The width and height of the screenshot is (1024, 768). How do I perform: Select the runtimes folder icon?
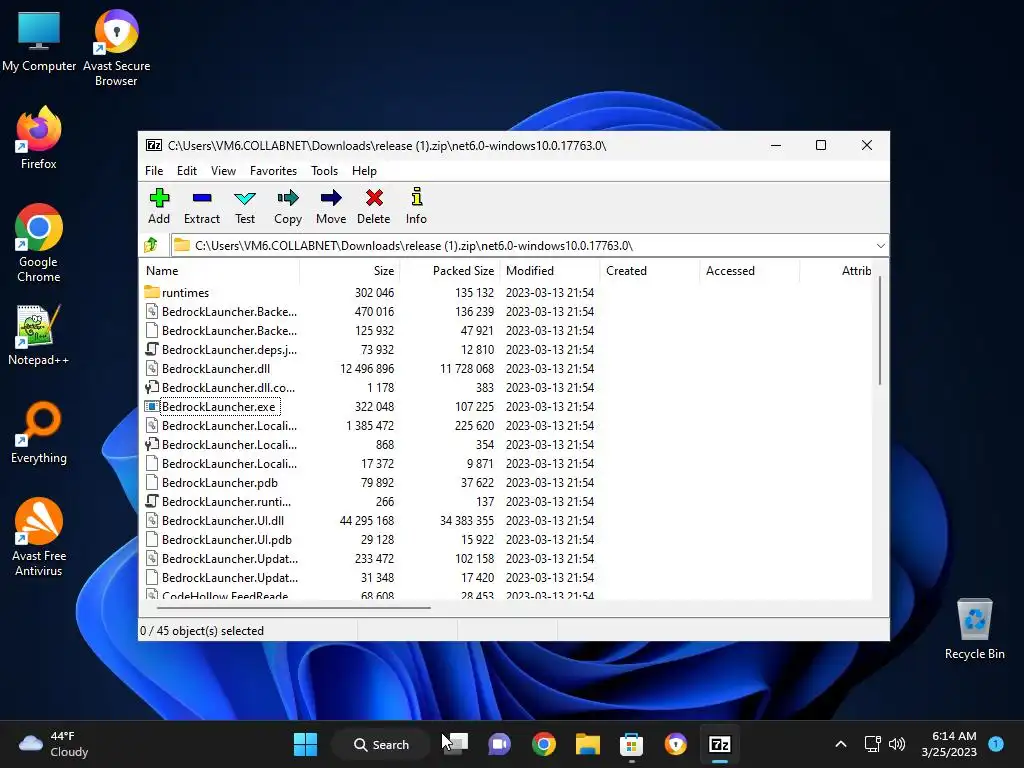(x=152, y=292)
